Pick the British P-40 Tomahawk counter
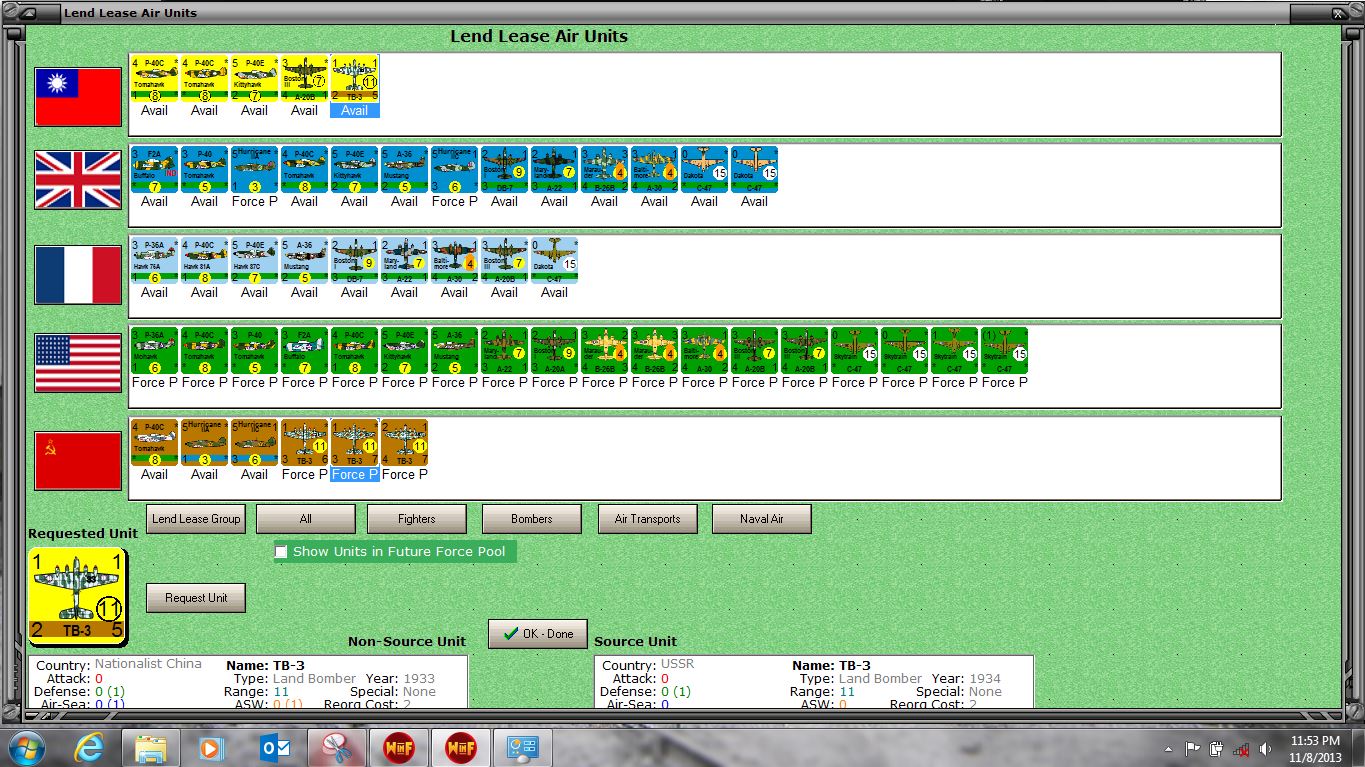 tap(204, 170)
